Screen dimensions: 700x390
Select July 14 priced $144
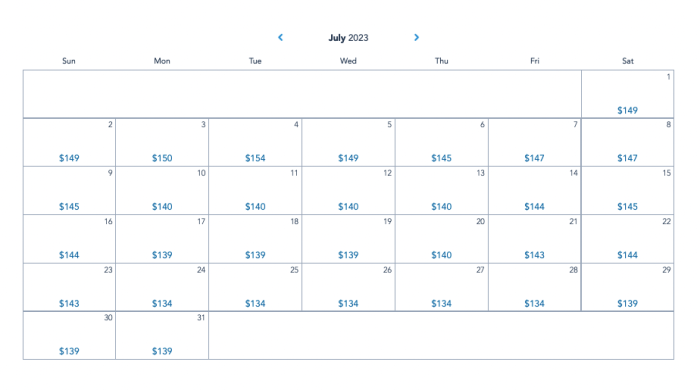535,191
